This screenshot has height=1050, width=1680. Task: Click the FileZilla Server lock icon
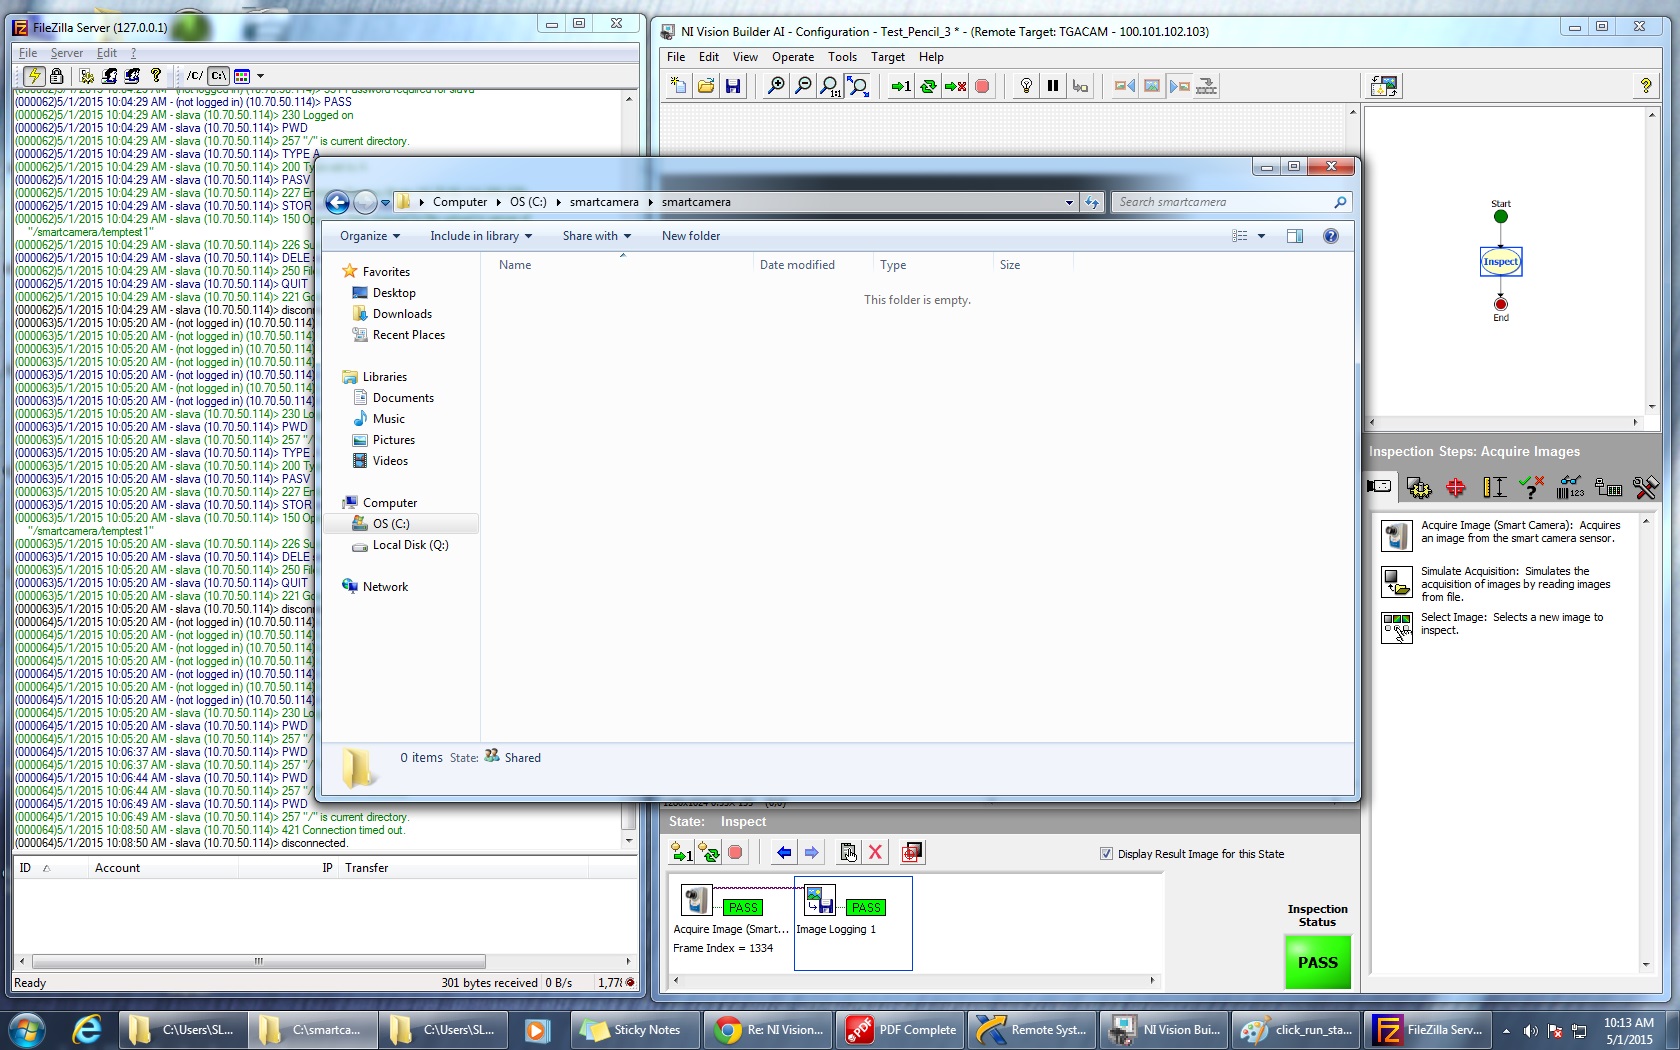[x=57, y=75]
